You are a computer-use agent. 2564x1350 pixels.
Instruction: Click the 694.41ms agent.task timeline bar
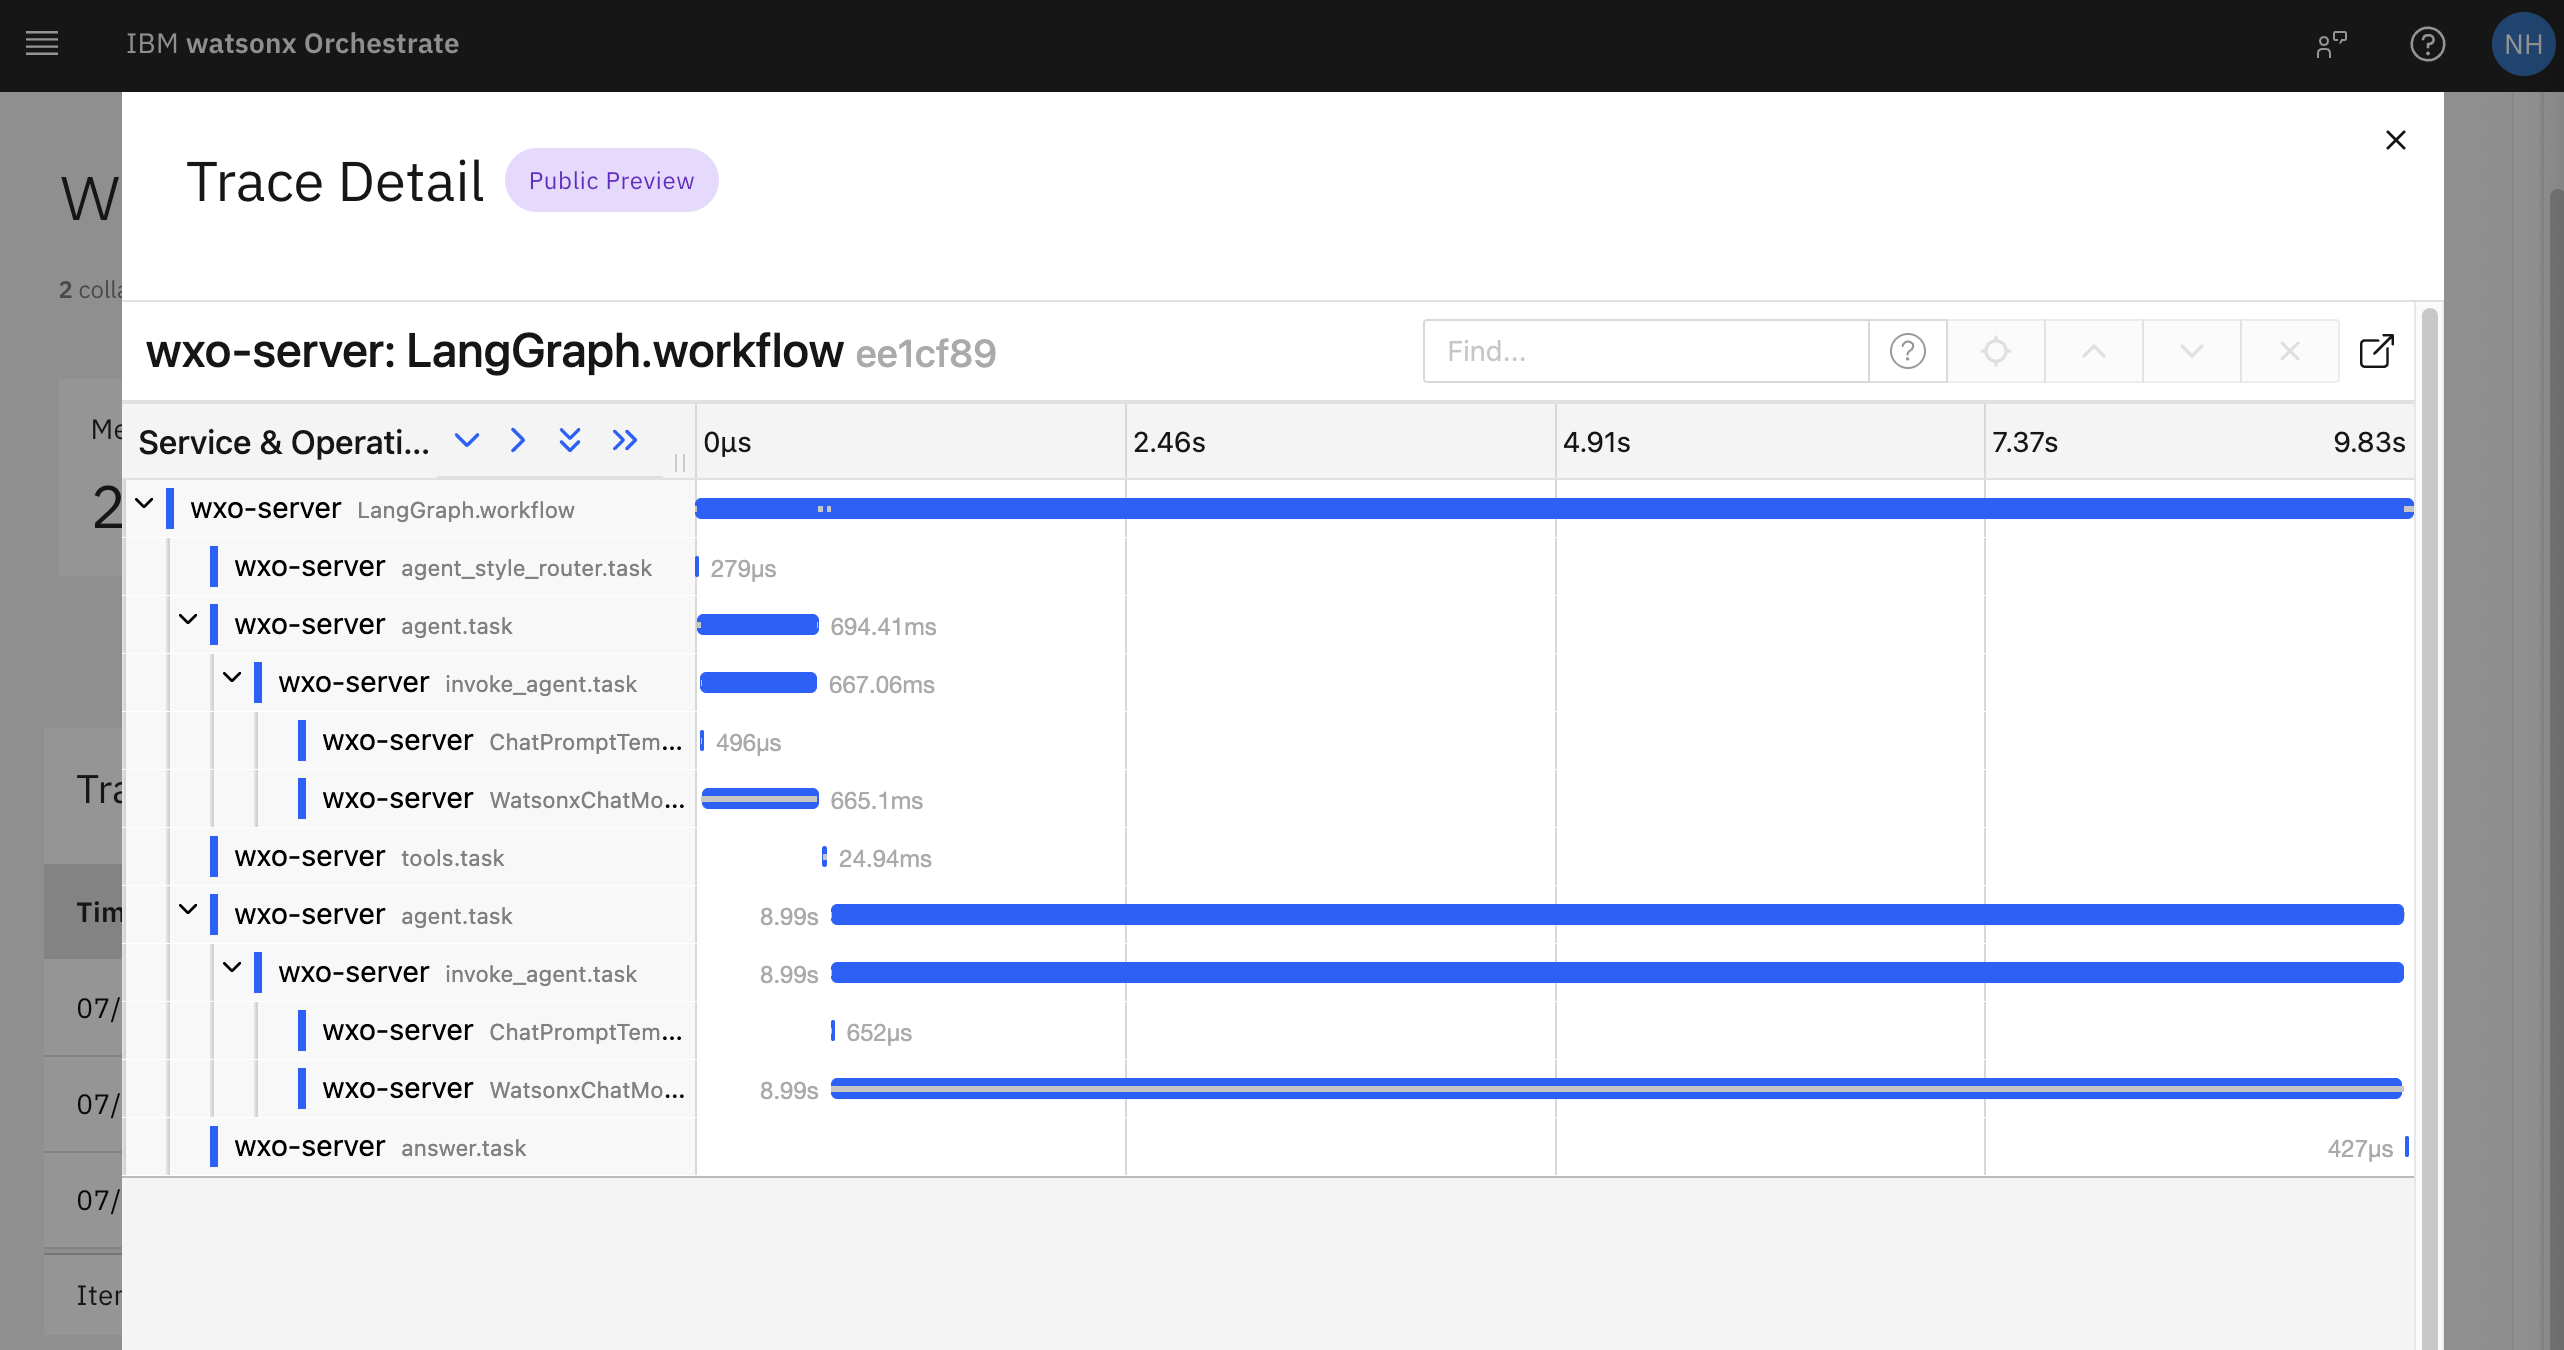(x=758, y=625)
